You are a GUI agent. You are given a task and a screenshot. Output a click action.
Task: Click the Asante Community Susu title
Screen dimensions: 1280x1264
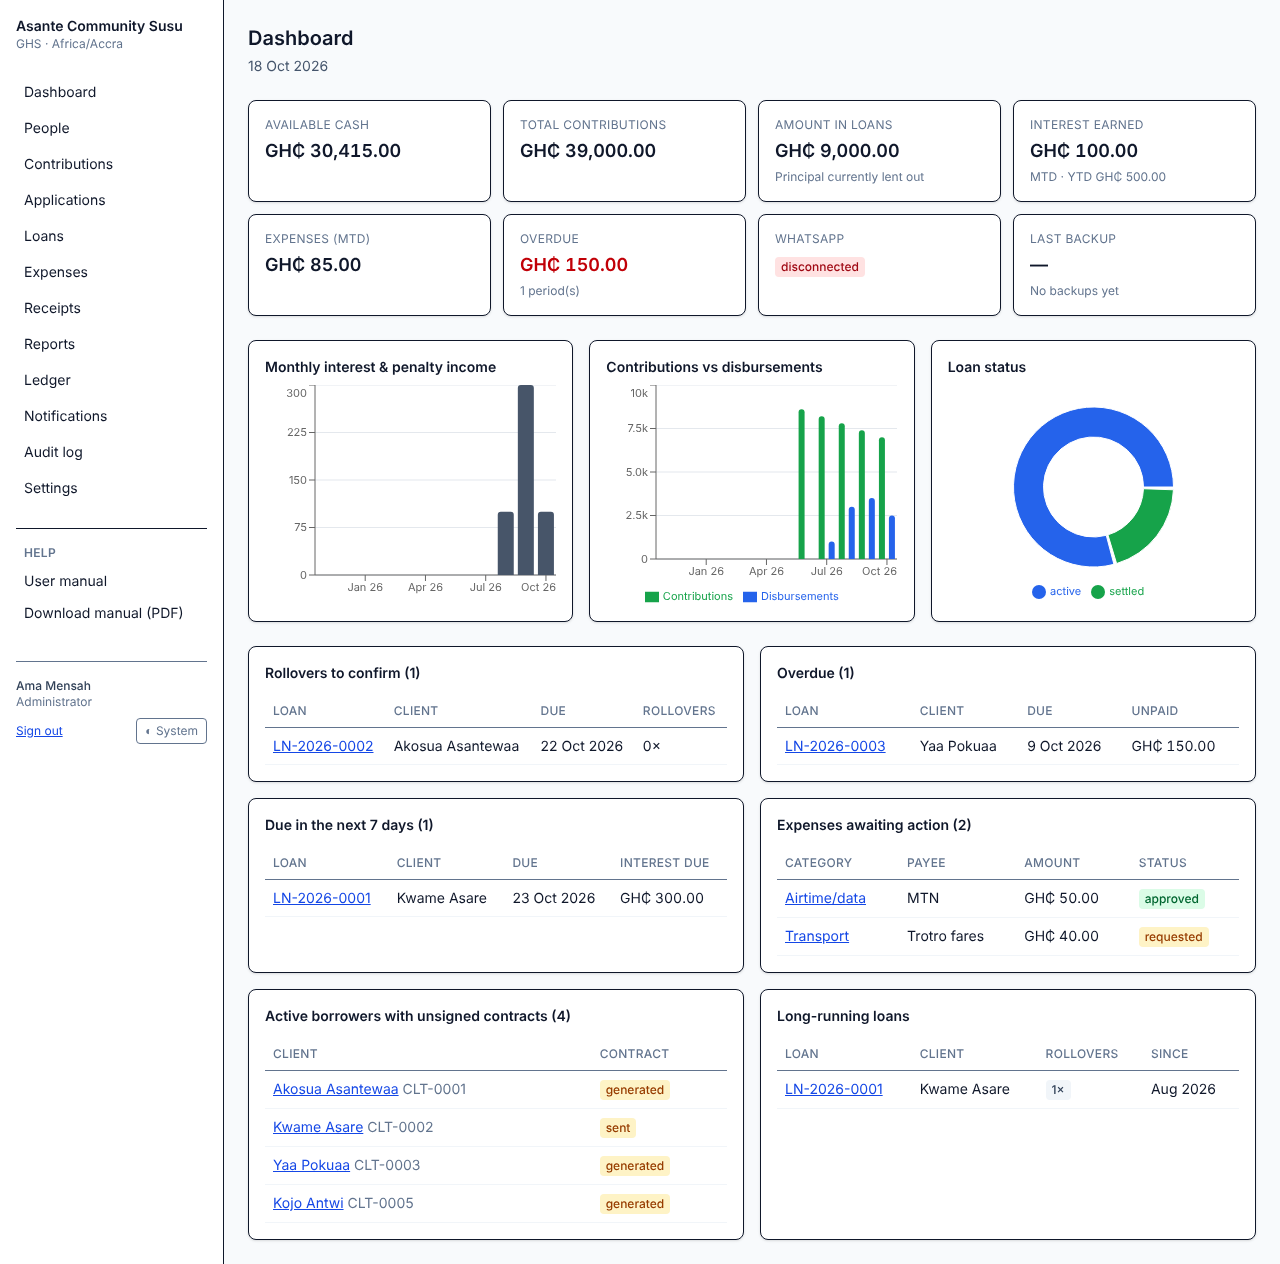99,26
